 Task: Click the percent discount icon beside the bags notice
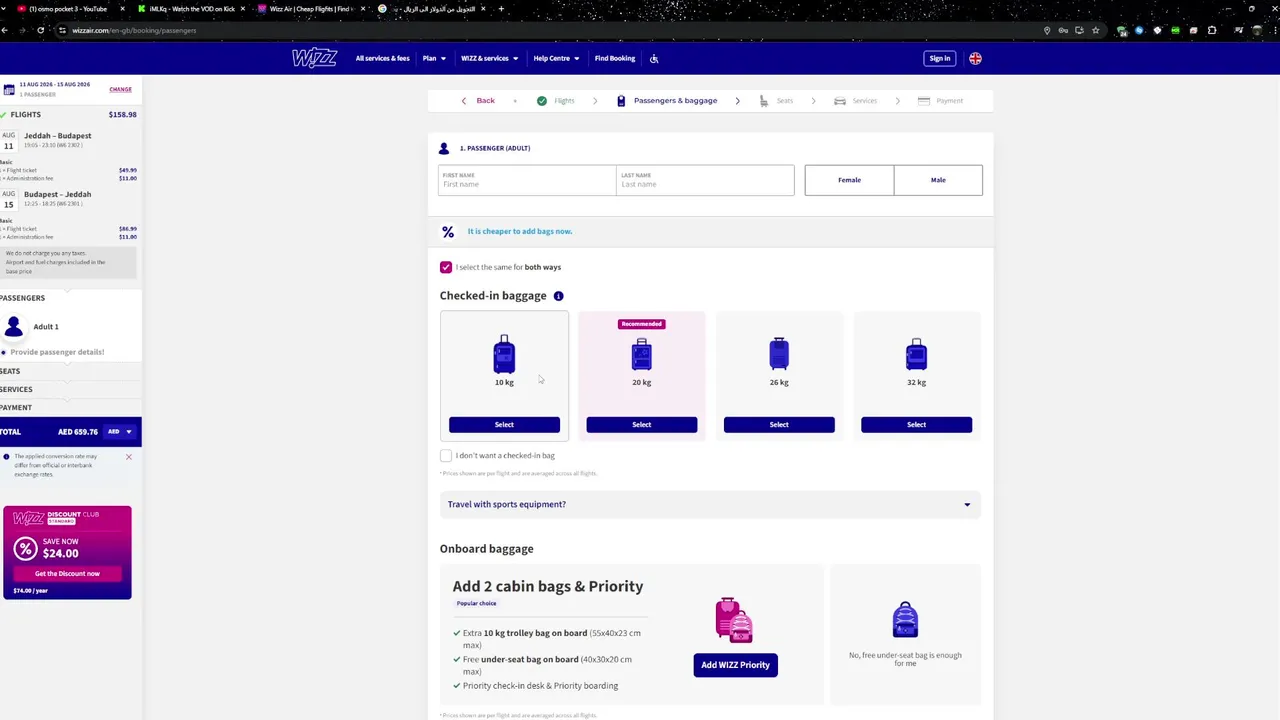(448, 232)
